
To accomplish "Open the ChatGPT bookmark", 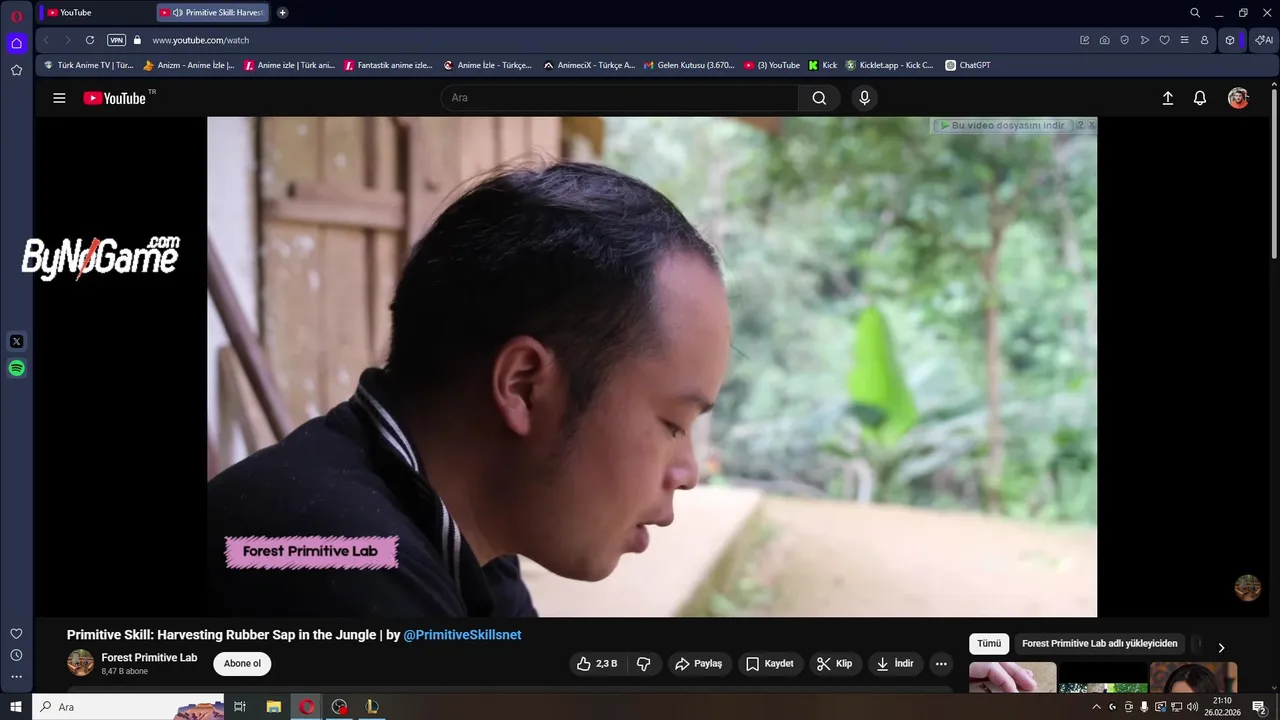I will click(968, 65).
